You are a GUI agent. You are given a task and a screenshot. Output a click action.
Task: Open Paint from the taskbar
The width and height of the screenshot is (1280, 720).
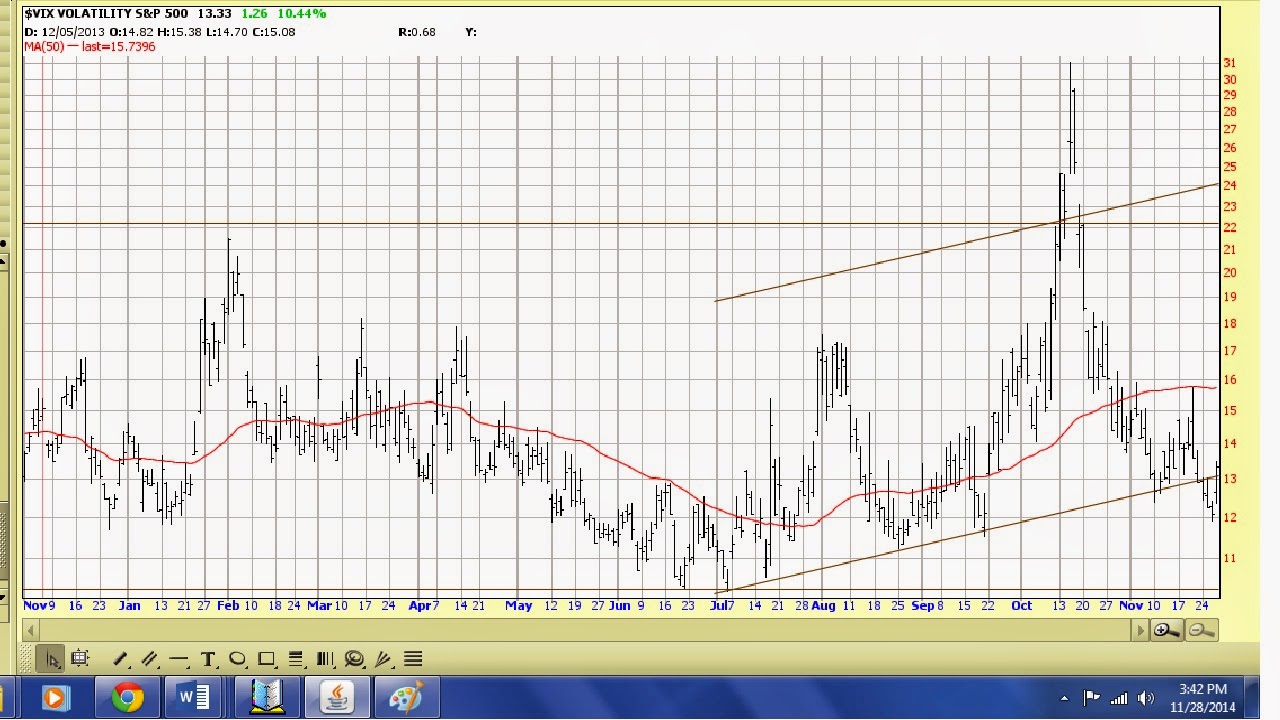[x=405, y=697]
